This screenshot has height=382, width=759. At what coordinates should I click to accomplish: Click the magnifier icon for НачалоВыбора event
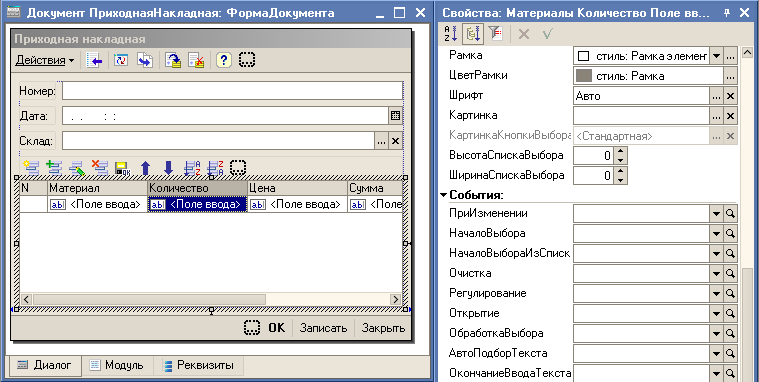730,233
